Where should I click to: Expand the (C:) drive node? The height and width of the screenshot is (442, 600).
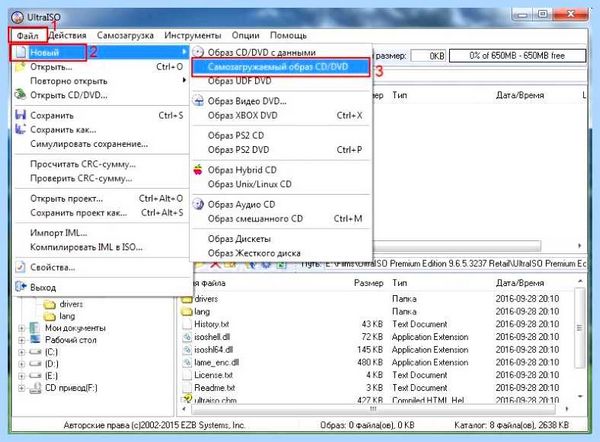[x=21, y=352]
